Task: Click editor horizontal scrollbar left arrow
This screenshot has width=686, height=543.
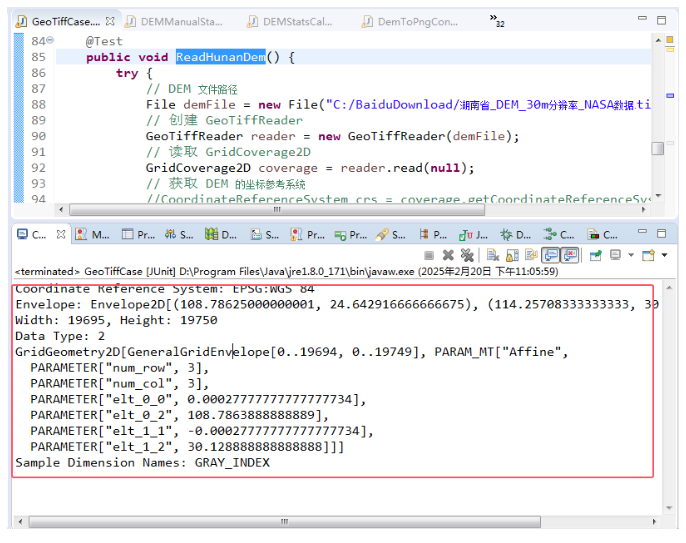Action: click(x=61, y=210)
